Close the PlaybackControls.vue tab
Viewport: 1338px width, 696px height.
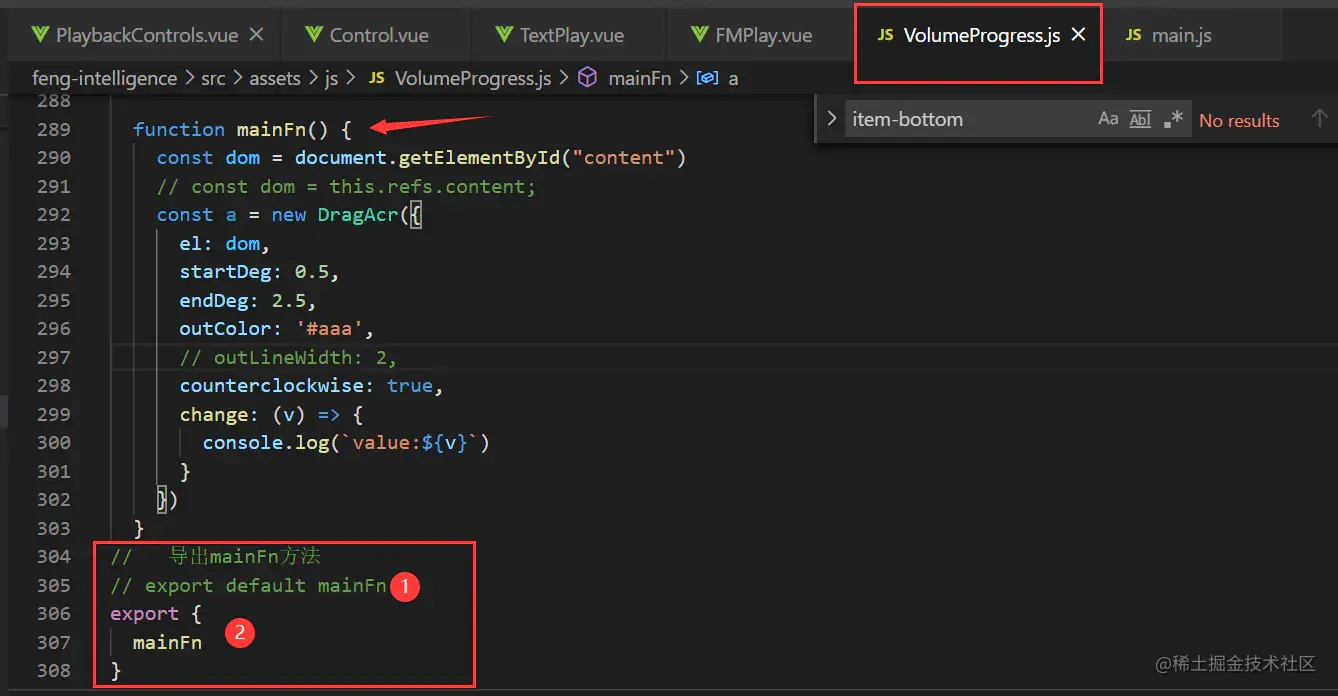coord(256,35)
